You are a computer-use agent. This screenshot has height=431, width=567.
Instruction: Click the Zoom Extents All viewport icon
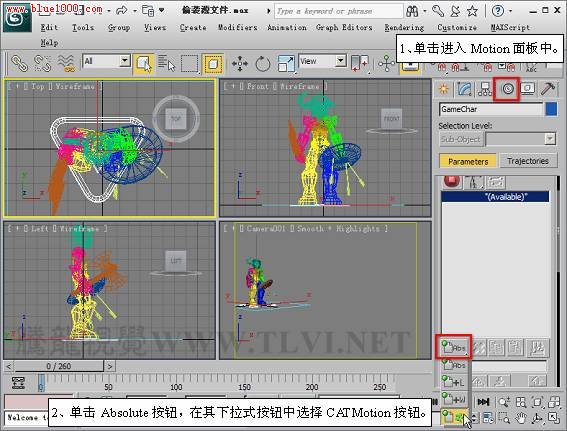[x=554, y=402]
